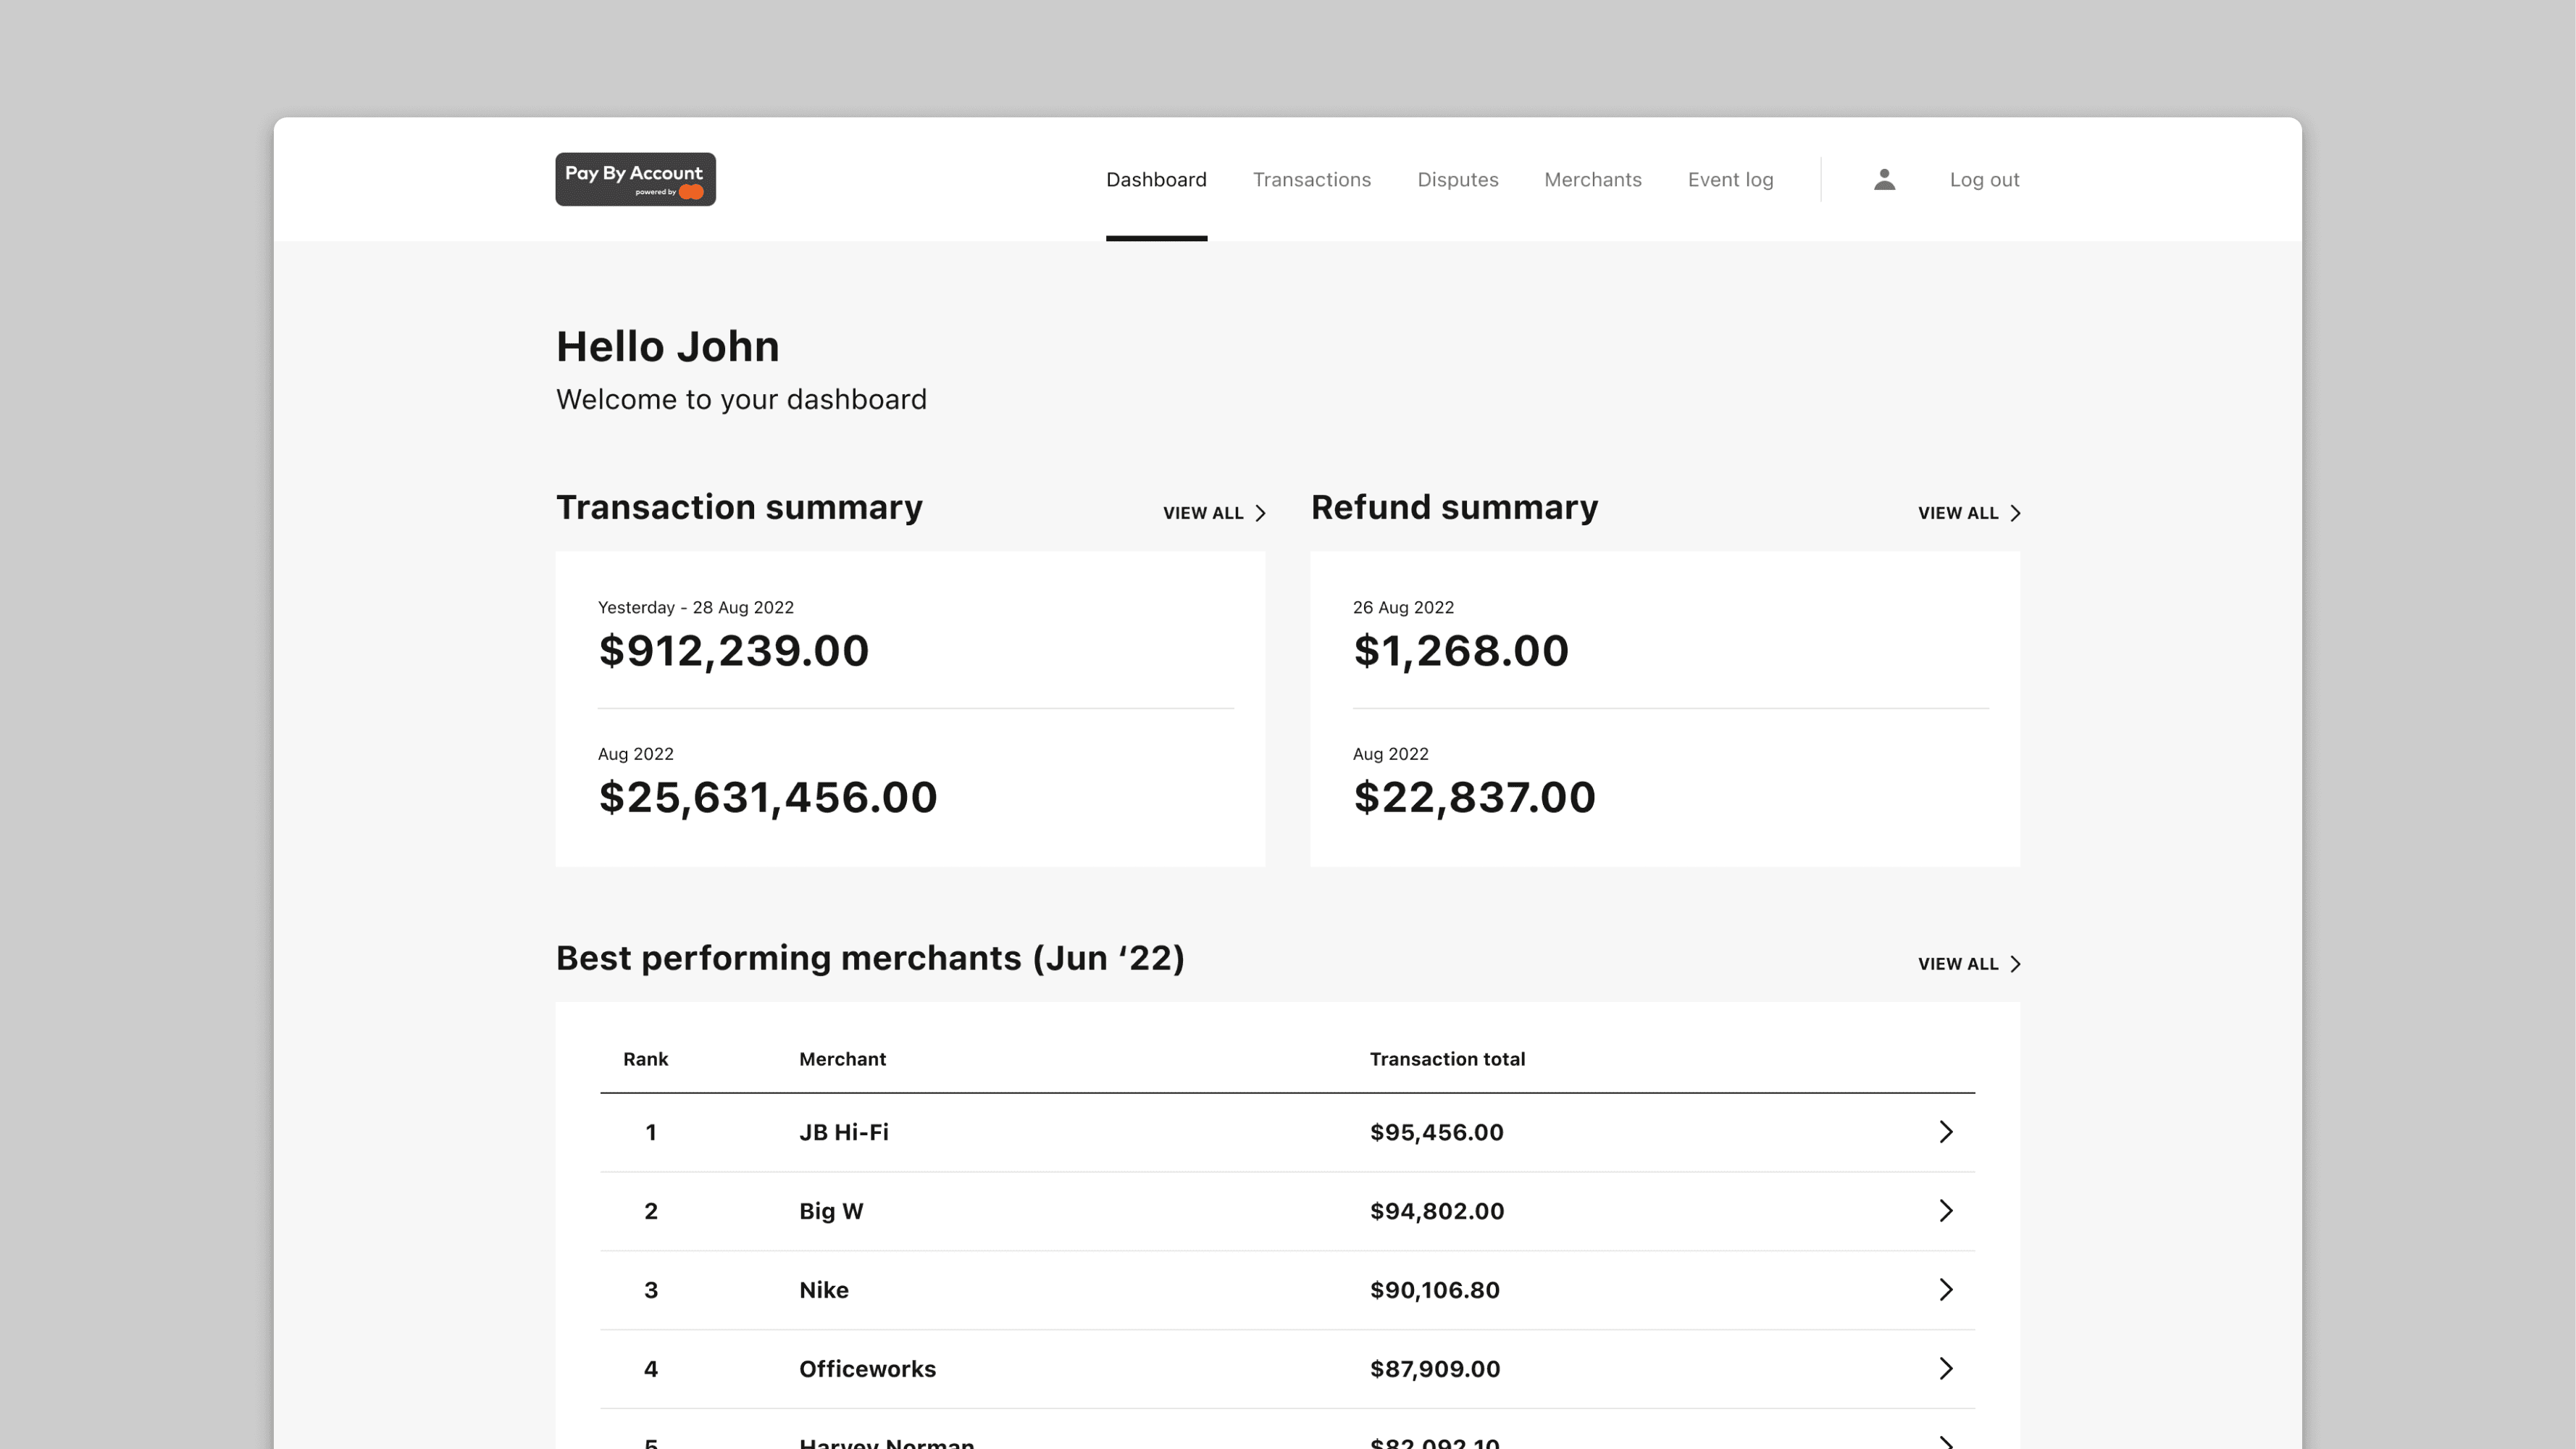Select the Dashboard tab
The image size is (2576, 1449).
tap(1156, 180)
